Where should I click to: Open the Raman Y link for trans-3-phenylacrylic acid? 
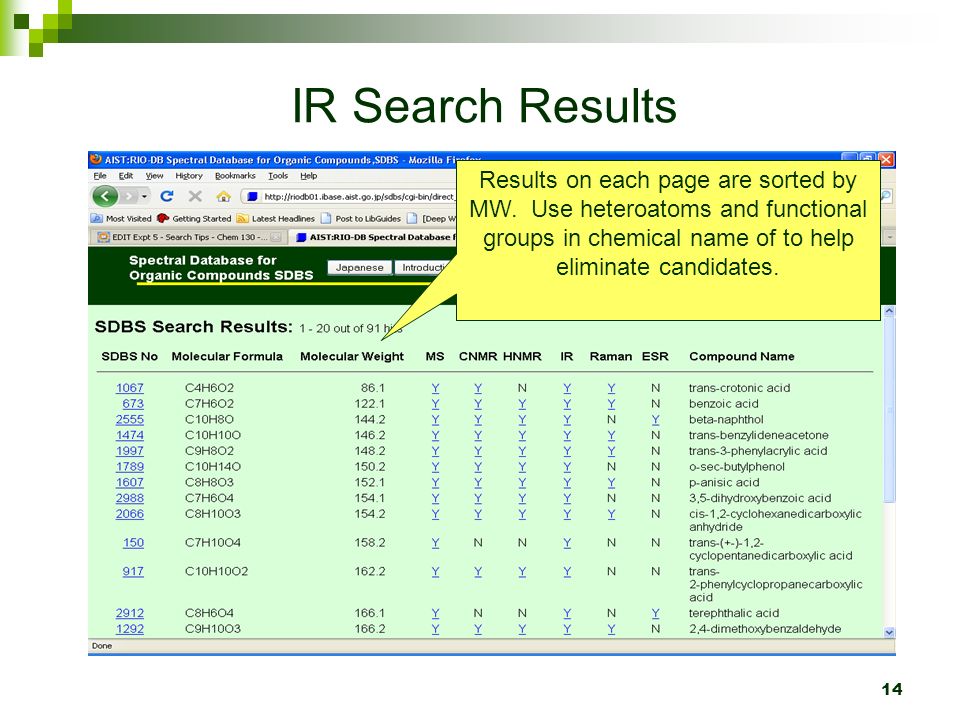coord(611,451)
